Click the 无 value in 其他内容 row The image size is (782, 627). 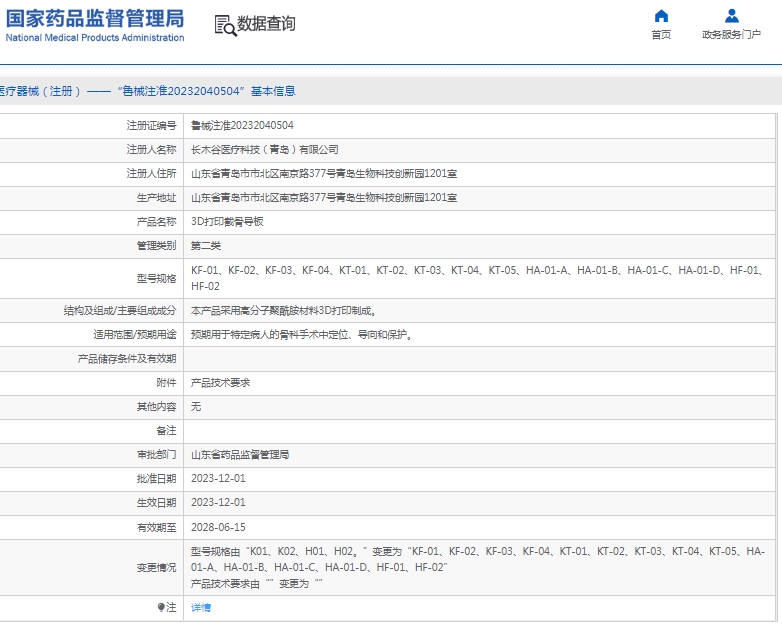coord(196,407)
